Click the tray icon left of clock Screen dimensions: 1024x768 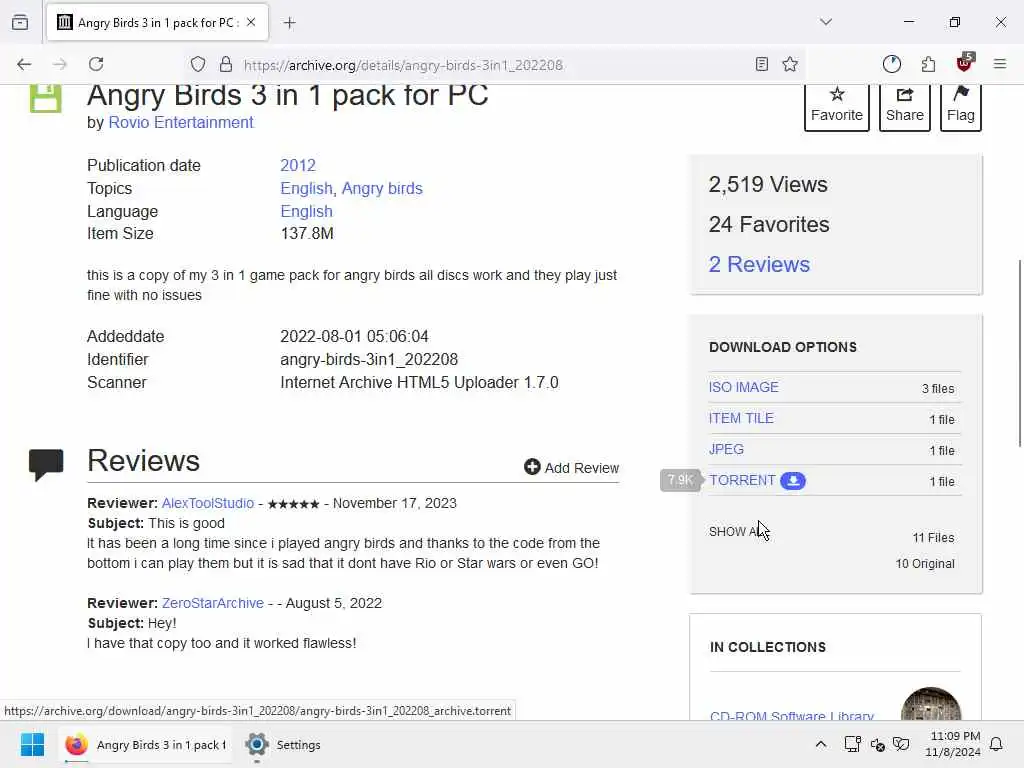[x=901, y=744]
